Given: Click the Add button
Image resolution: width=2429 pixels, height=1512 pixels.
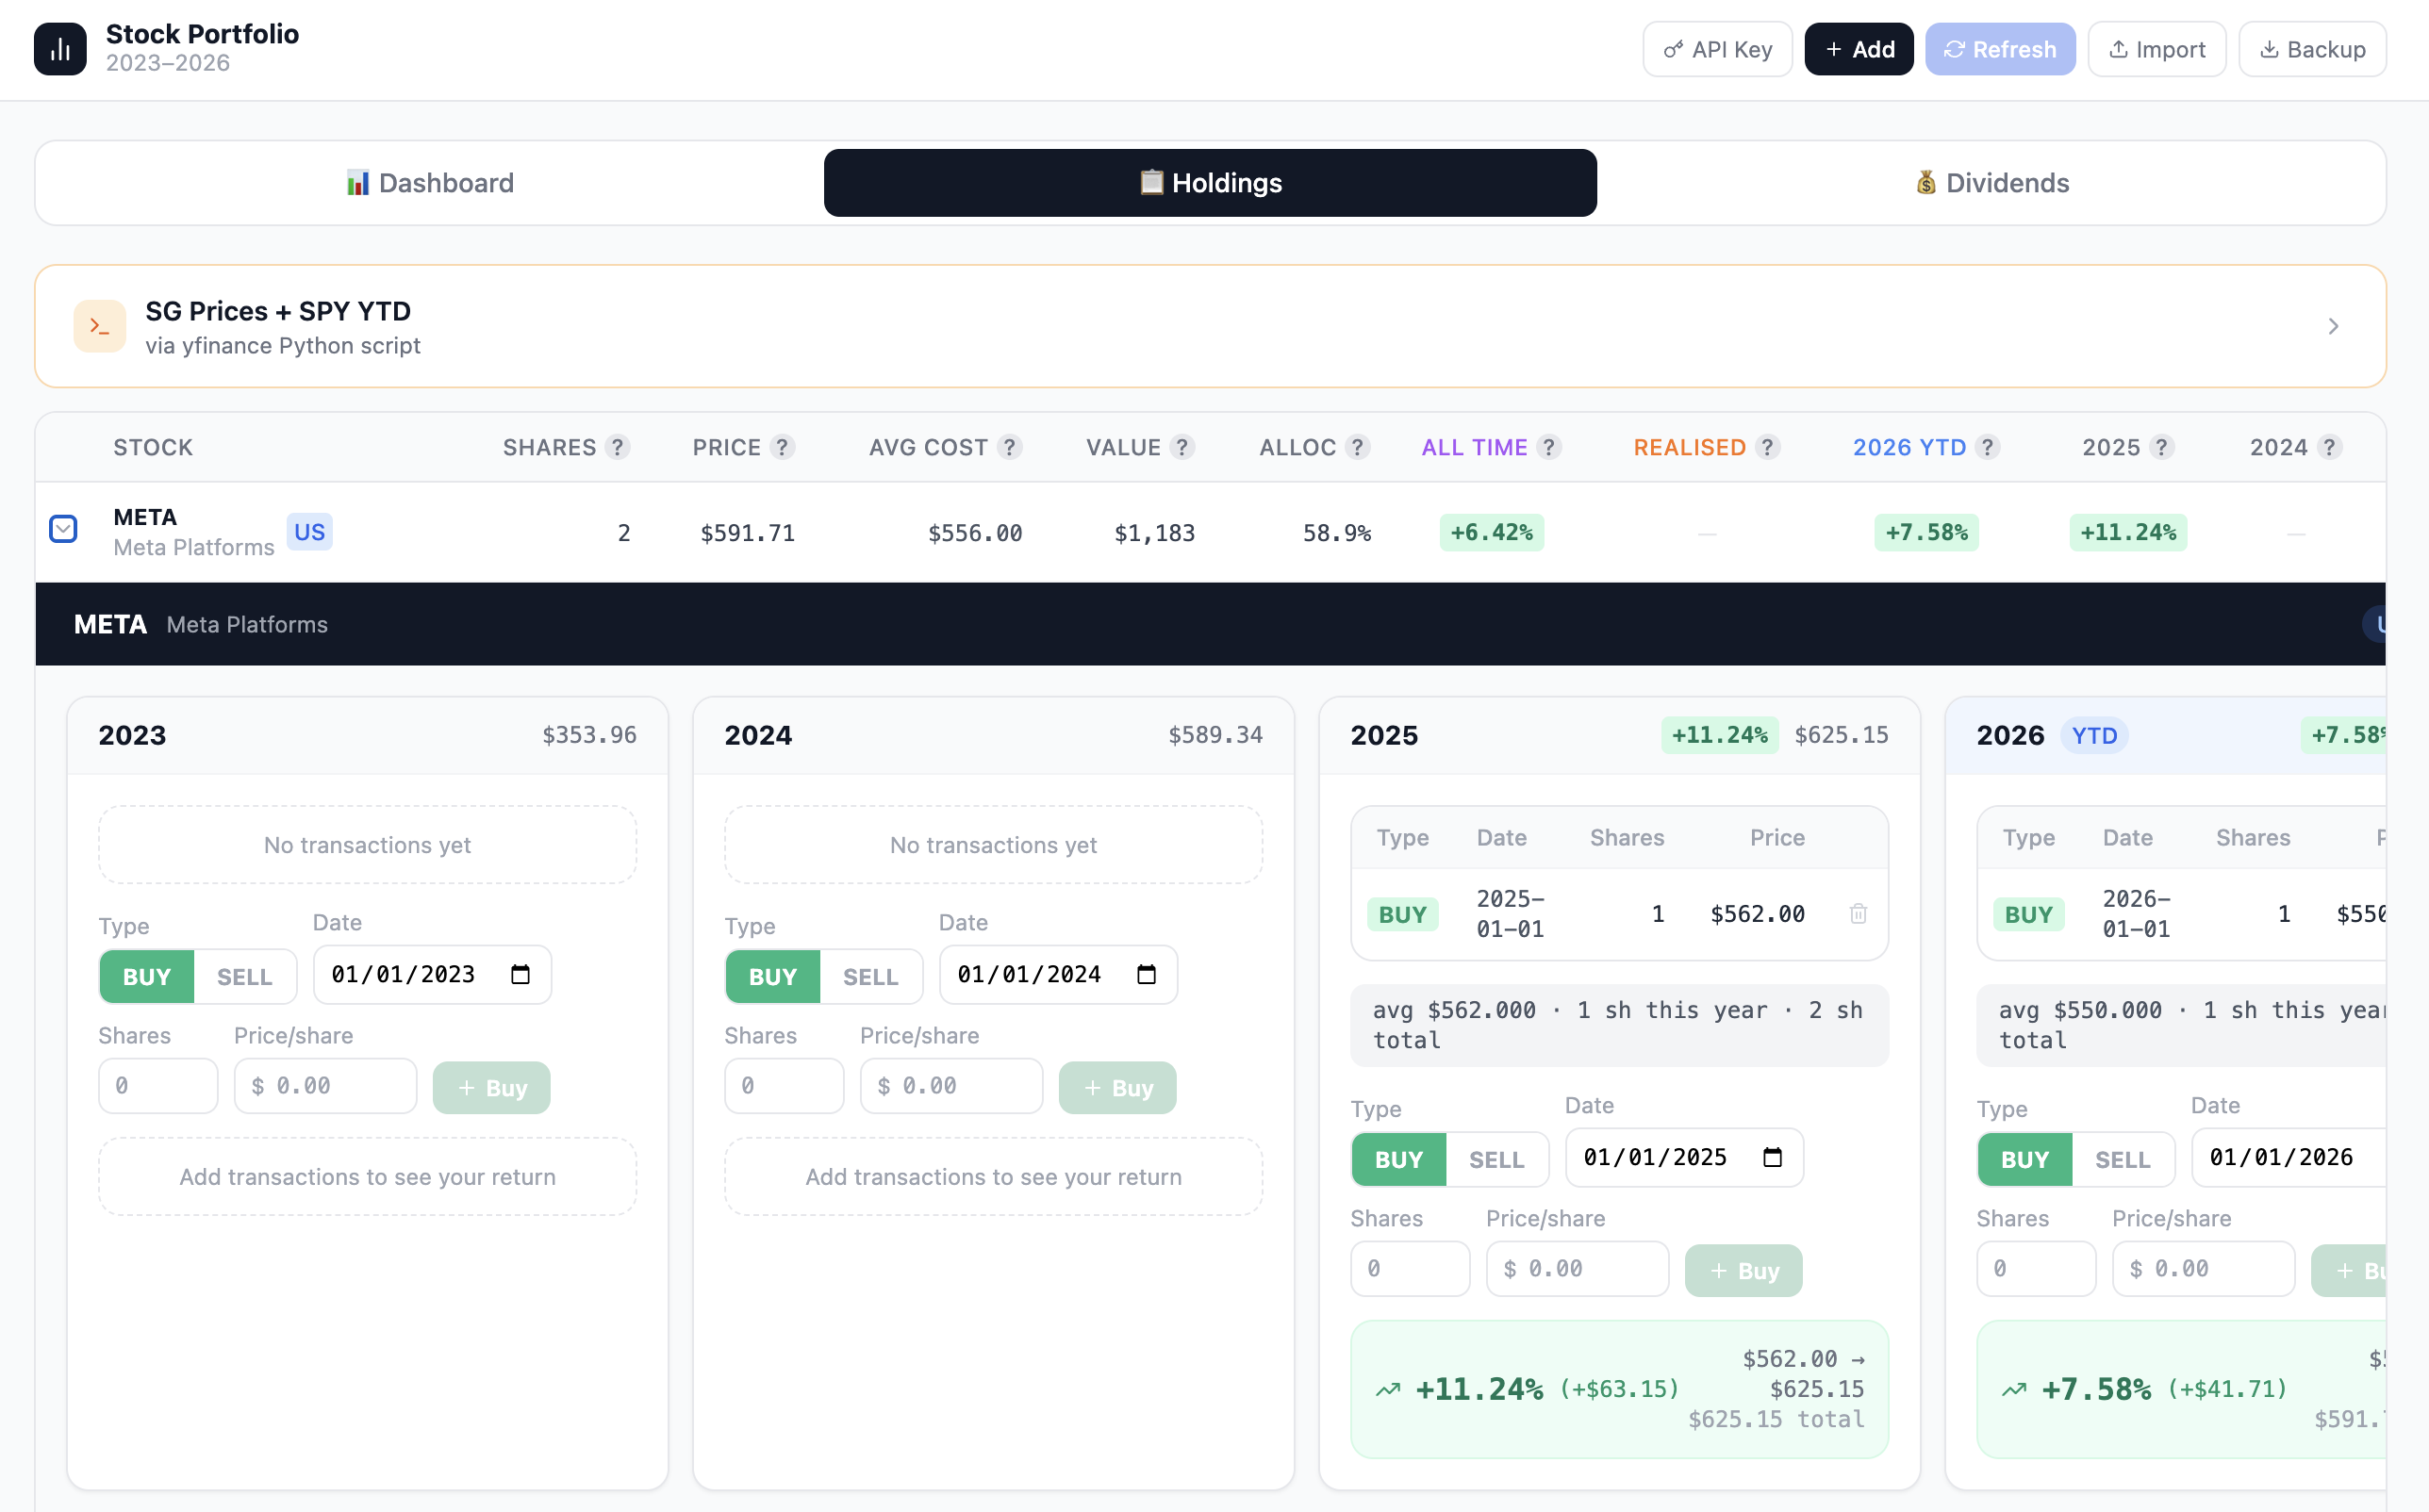Looking at the screenshot, I should 1858,49.
